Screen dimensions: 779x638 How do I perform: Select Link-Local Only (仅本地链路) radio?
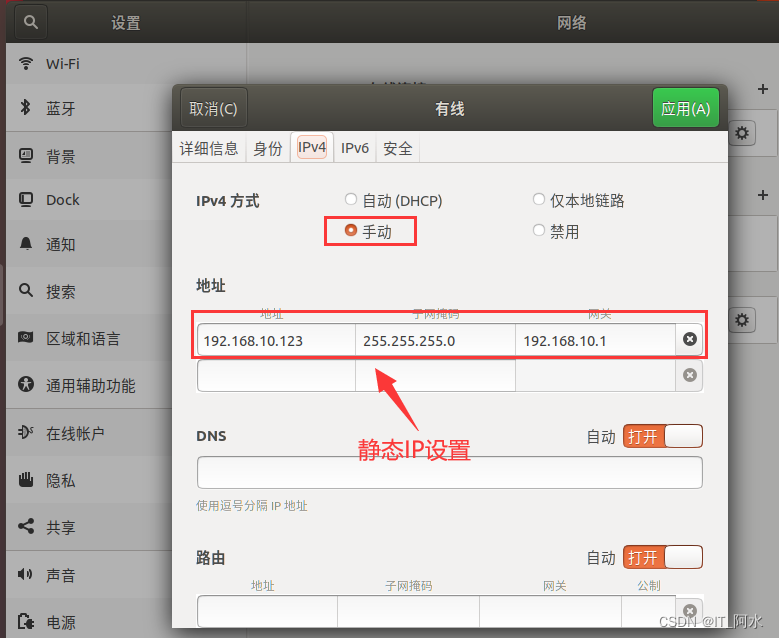[x=539, y=199]
